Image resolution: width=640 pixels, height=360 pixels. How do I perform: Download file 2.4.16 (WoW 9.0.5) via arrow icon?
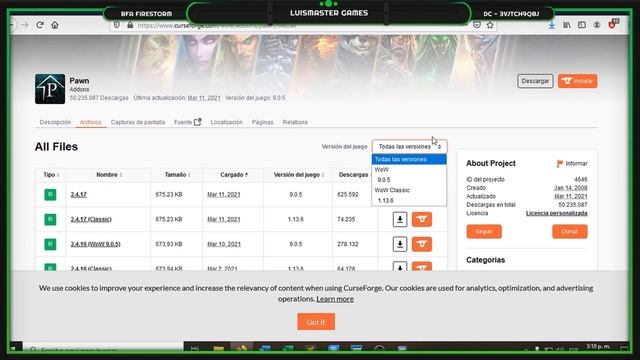(400, 244)
